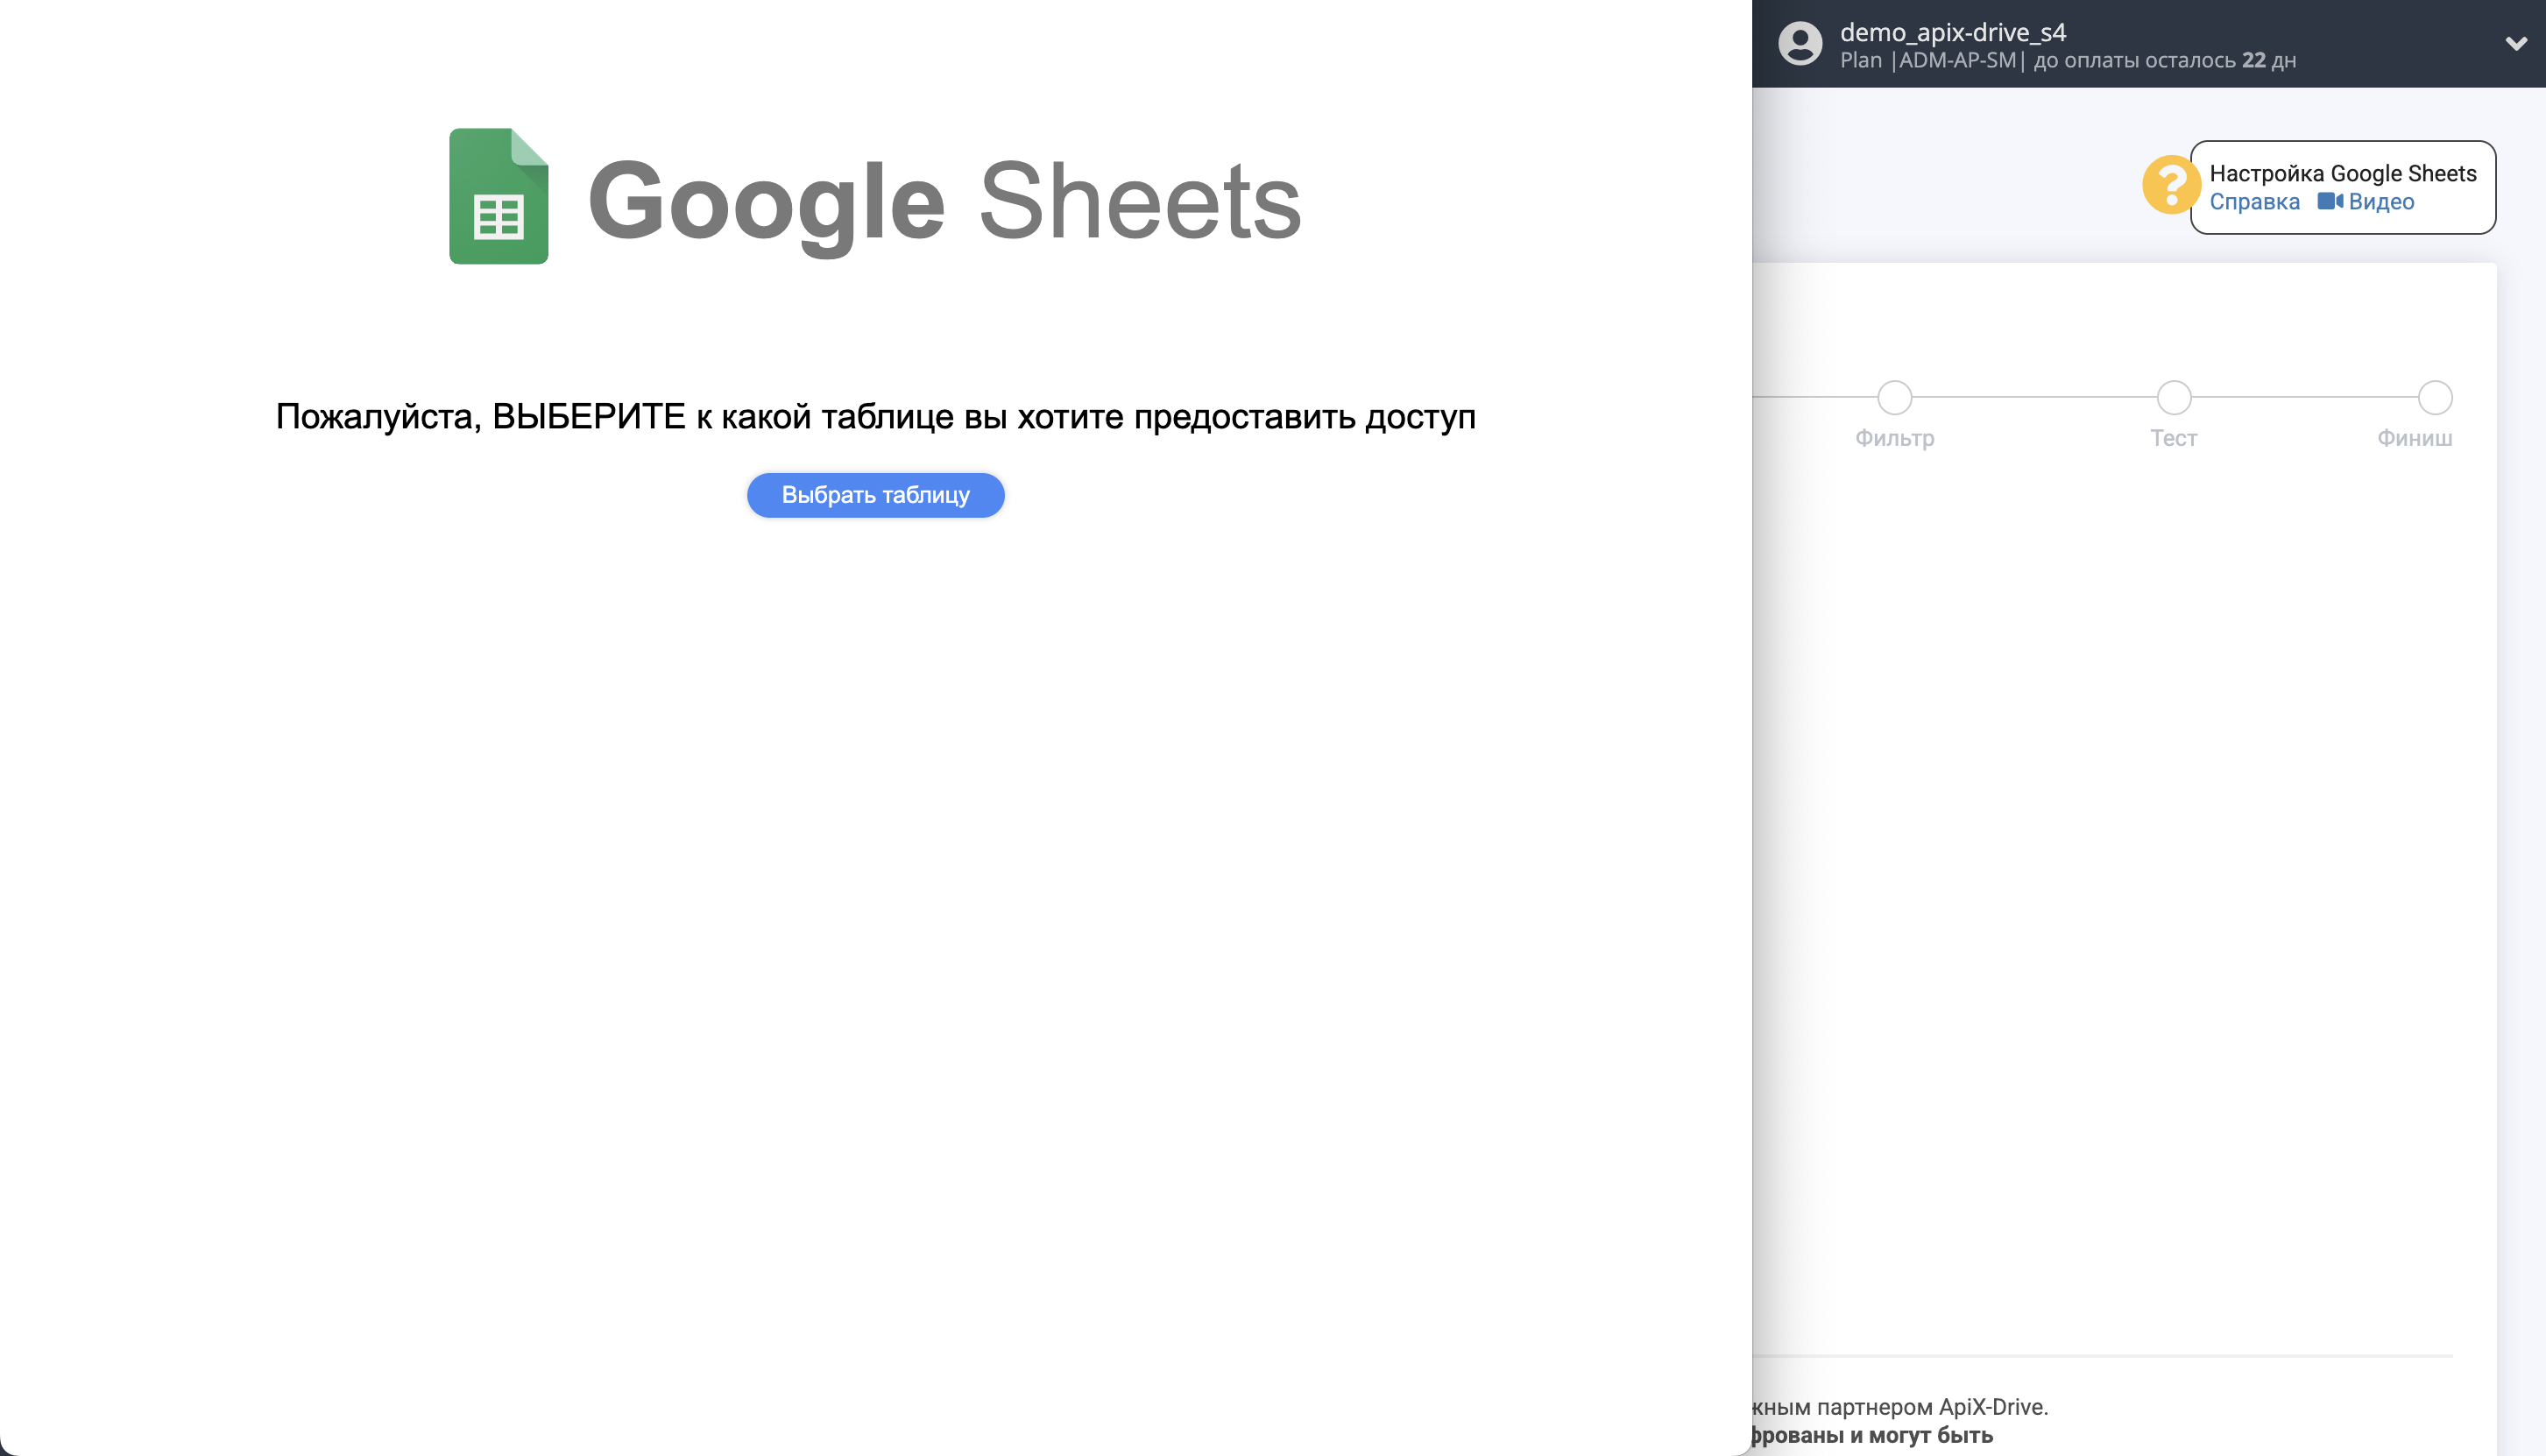Select the Финиш step circle
This screenshot has width=2546, height=1456.
pyautogui.click(x=2434, y=398)
